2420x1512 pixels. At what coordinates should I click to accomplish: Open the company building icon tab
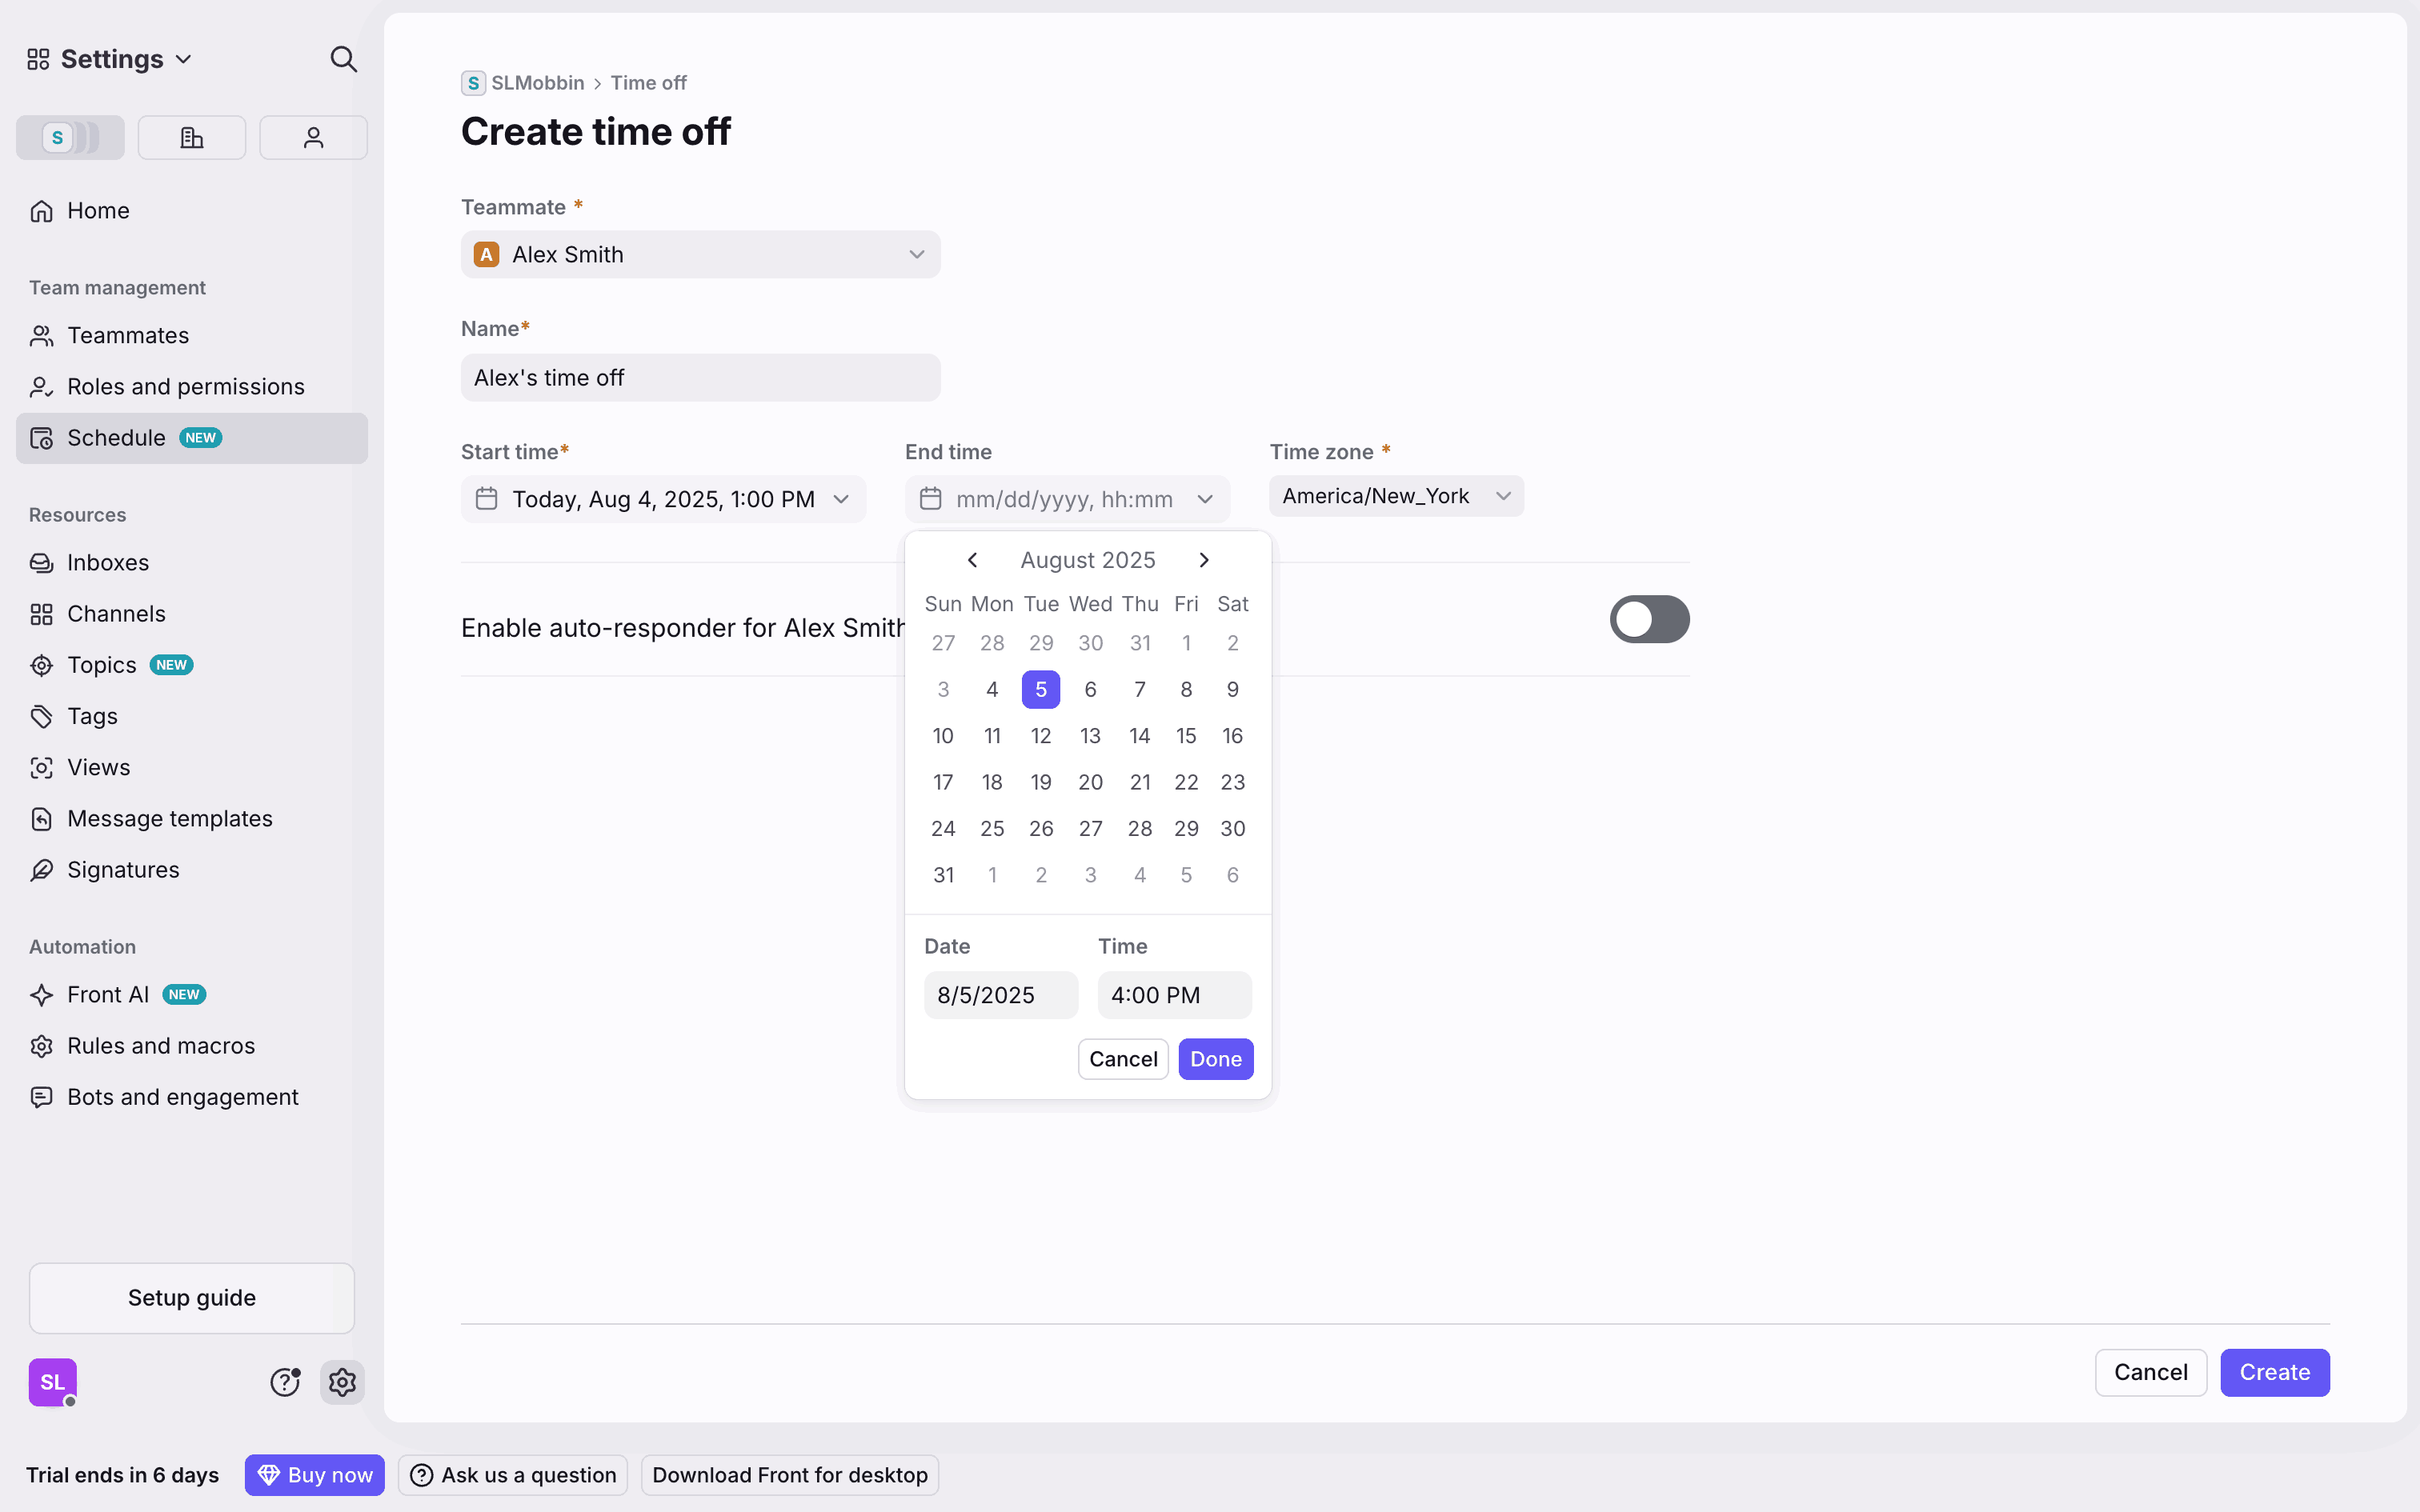191,137
